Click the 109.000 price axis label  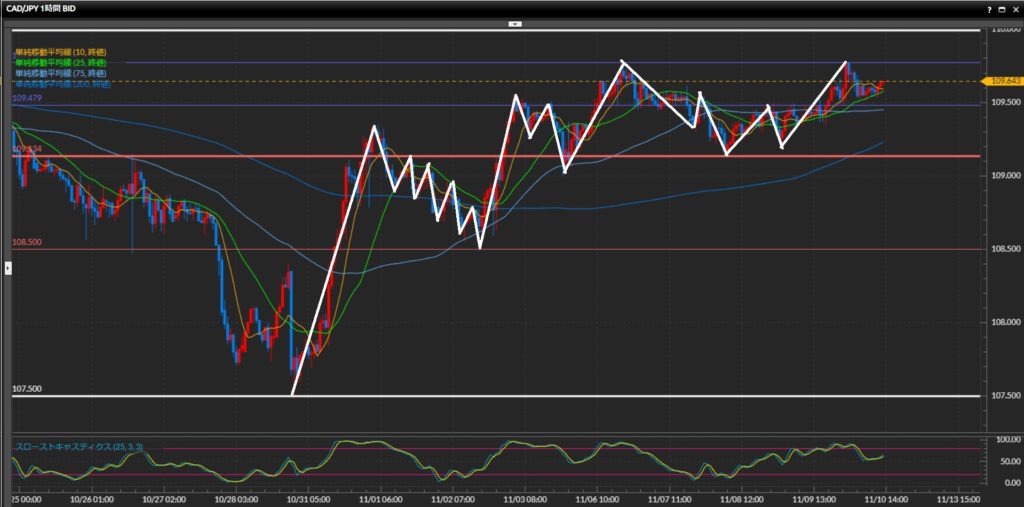coord(1001,176)
